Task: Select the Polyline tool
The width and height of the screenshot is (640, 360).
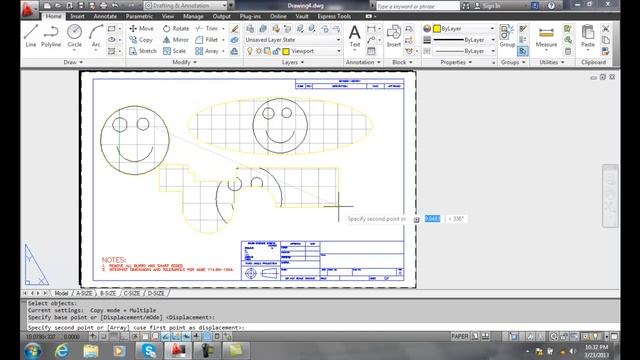Action: 51,36
